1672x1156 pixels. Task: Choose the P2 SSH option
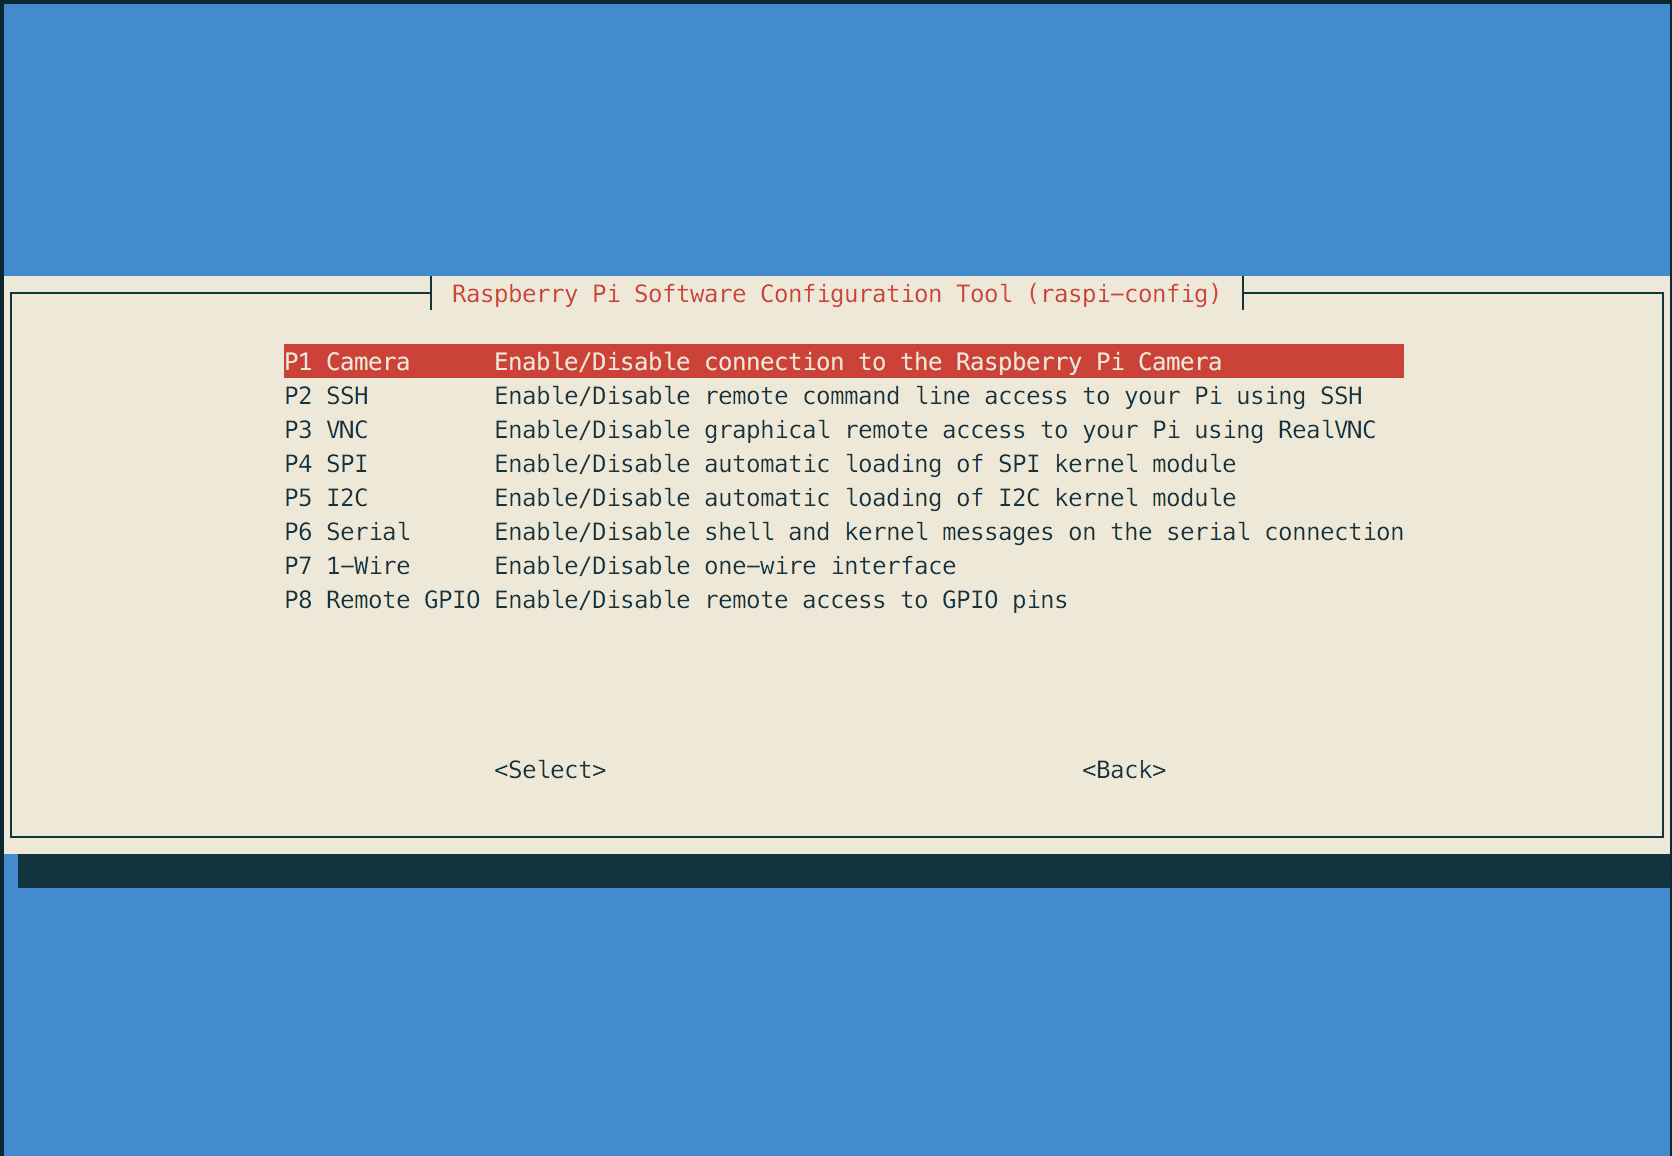(x=844, y=396)
